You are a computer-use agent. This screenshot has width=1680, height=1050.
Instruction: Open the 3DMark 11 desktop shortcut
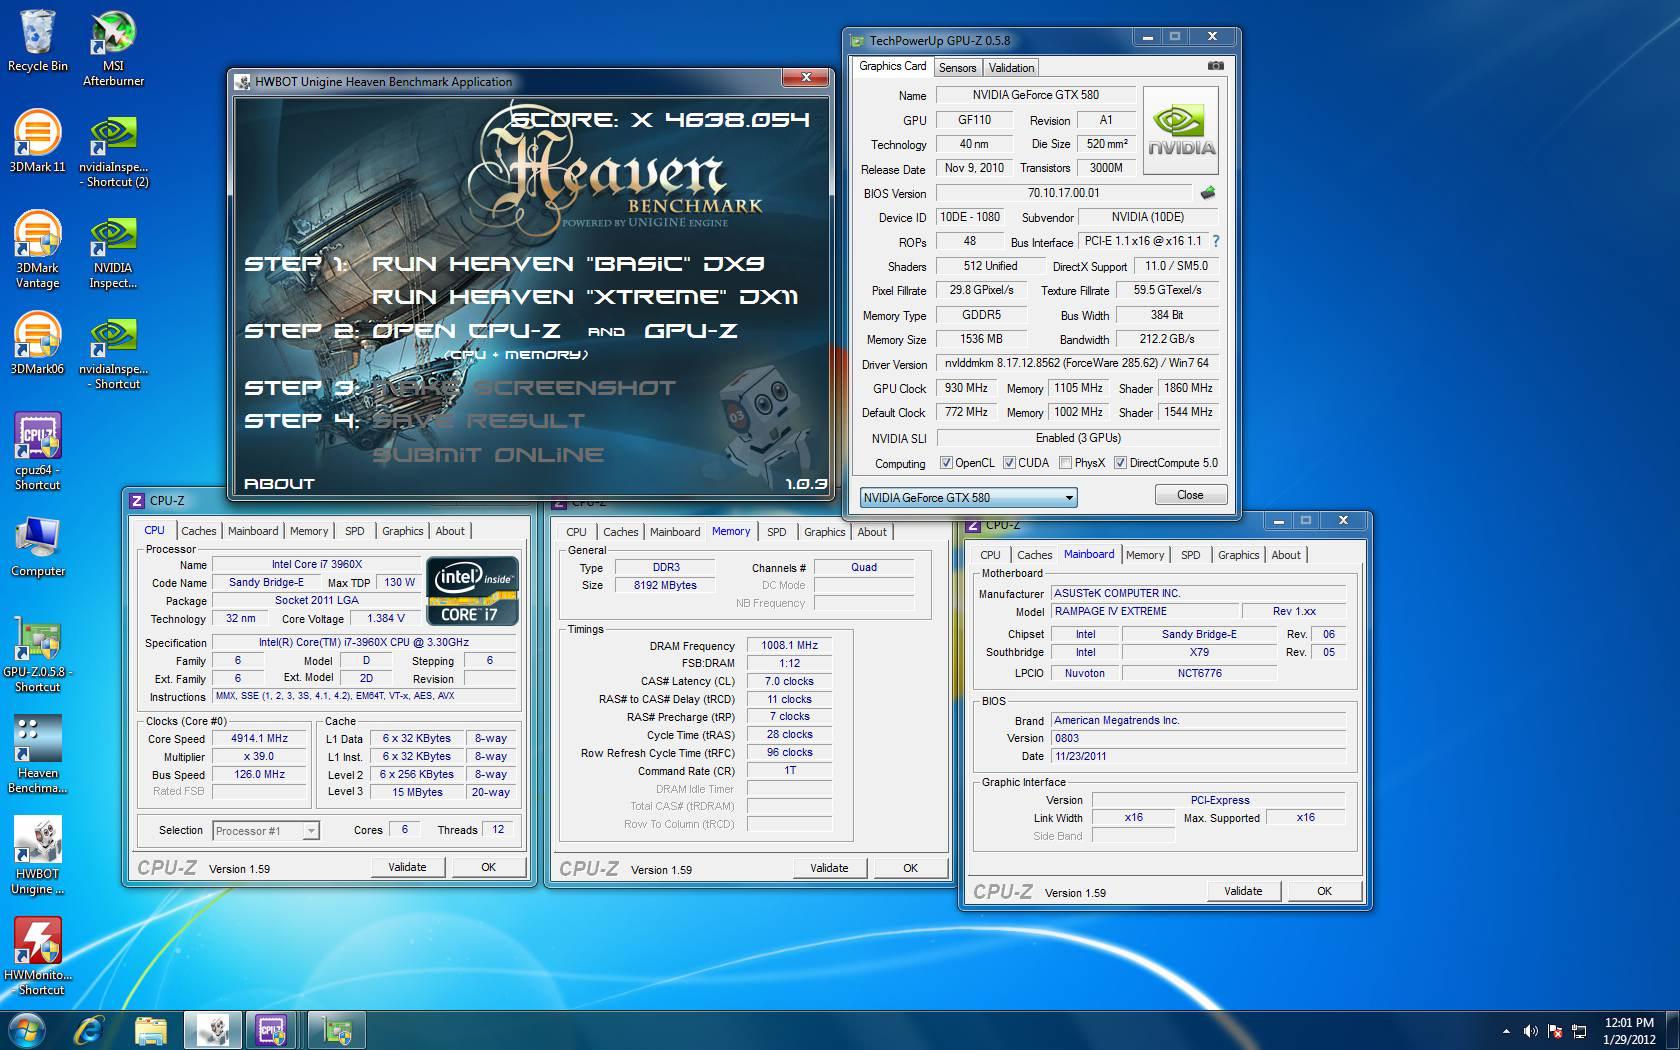coord(38,142)
